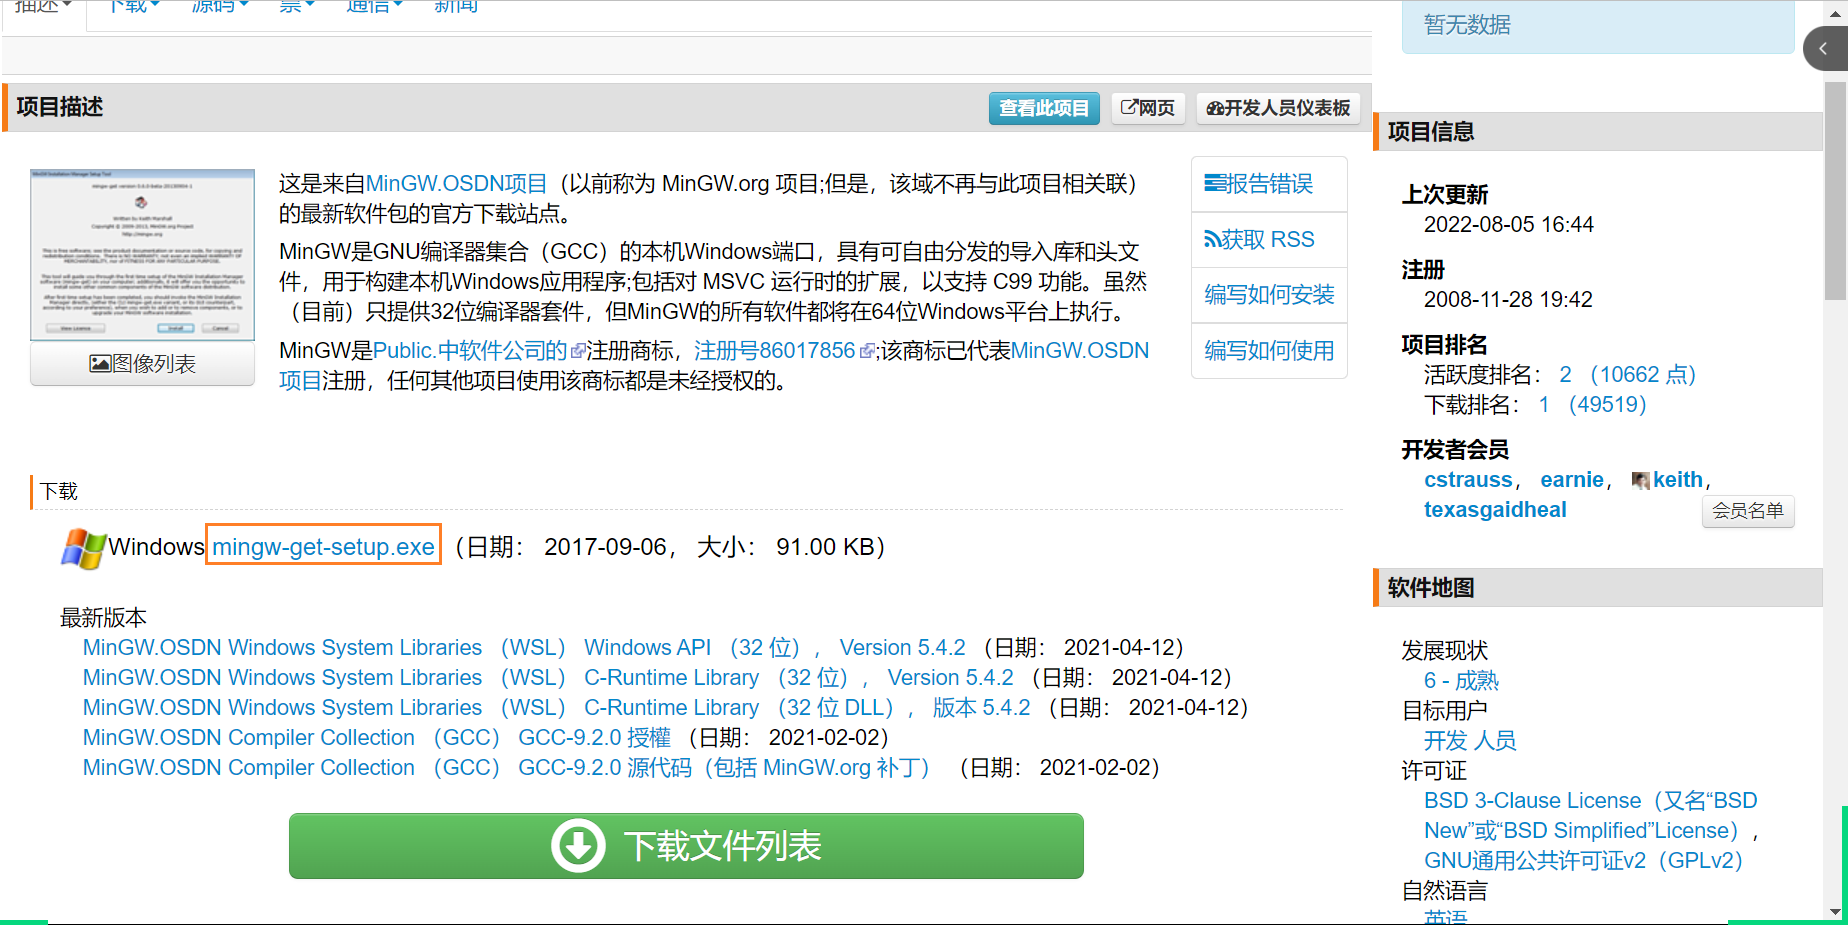Click the report icon beside 报告错误
The image size is (1848, 925).
[x=1214, y=184]
